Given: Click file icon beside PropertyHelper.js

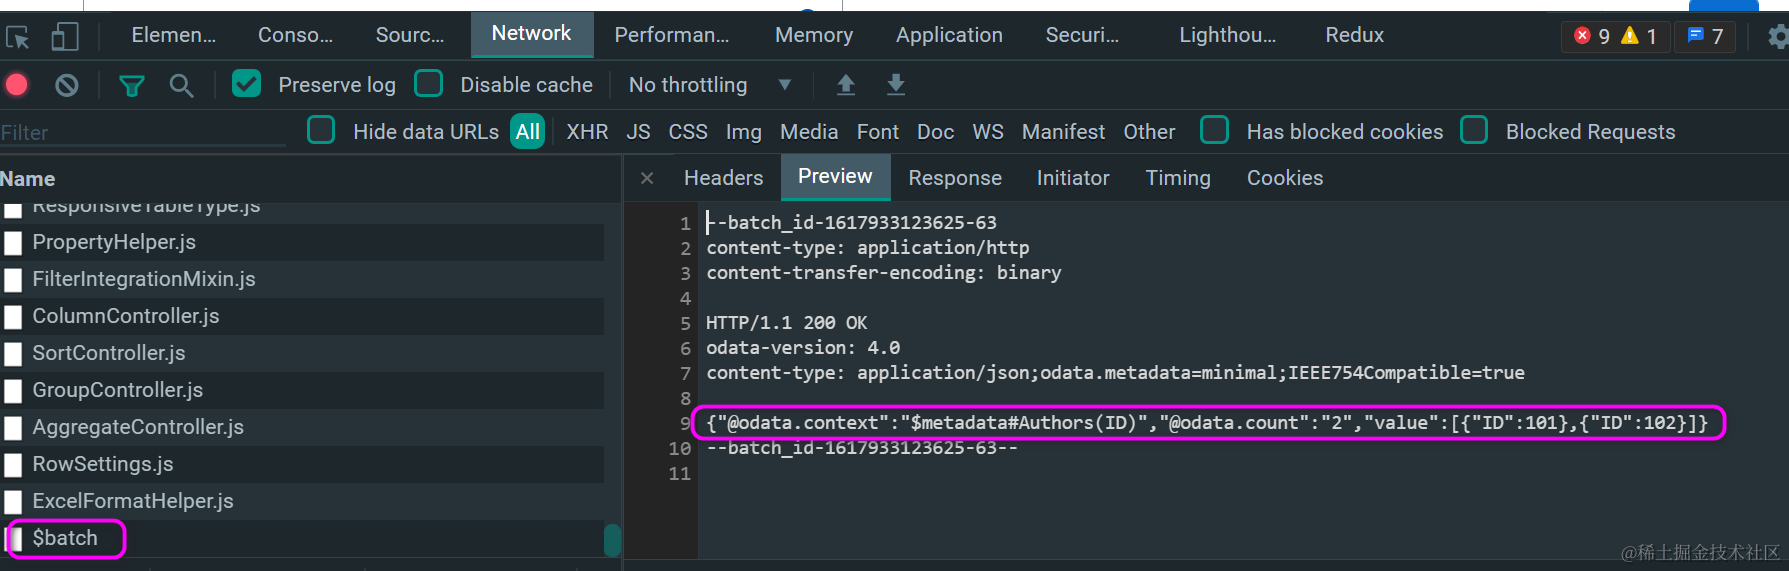Looking at the screenshot, I should (13, 243).
